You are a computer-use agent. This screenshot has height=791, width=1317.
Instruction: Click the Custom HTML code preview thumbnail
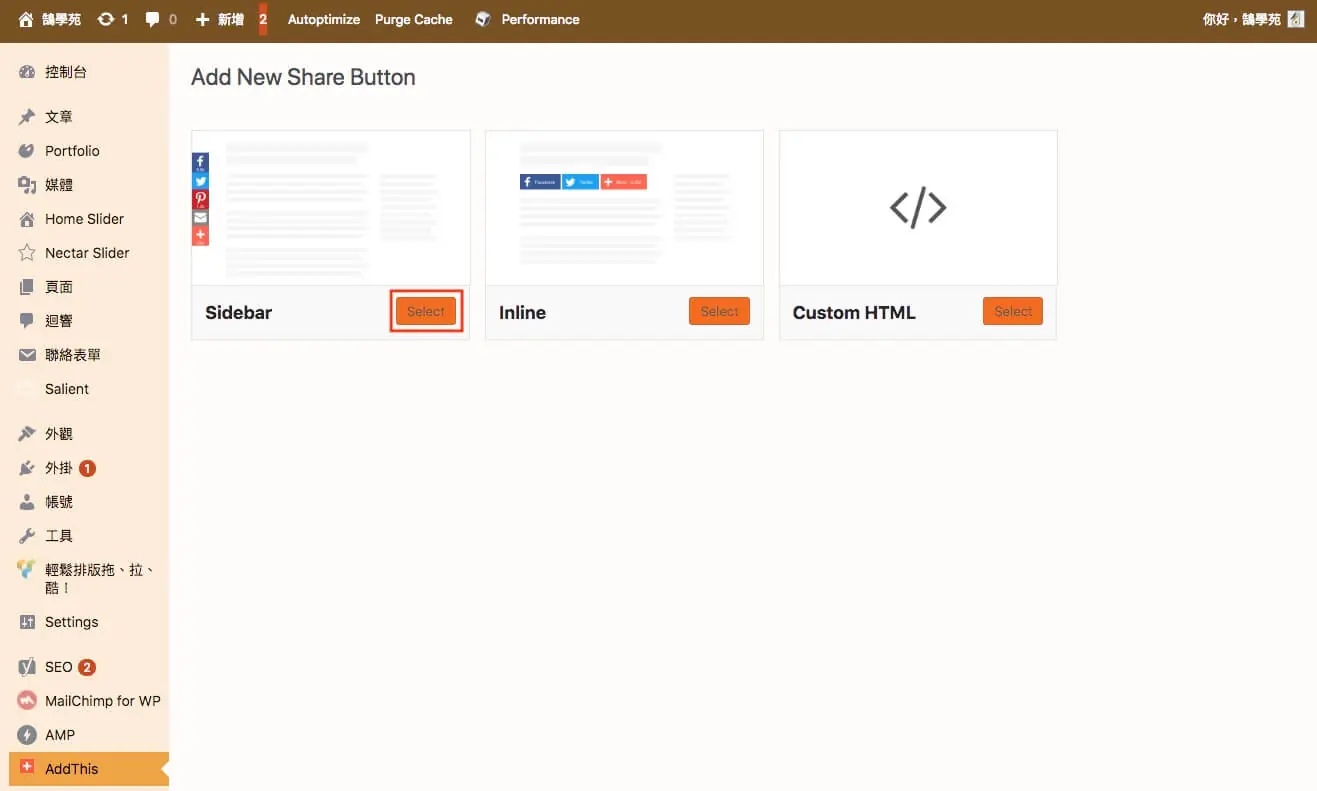tap(918, 208)
